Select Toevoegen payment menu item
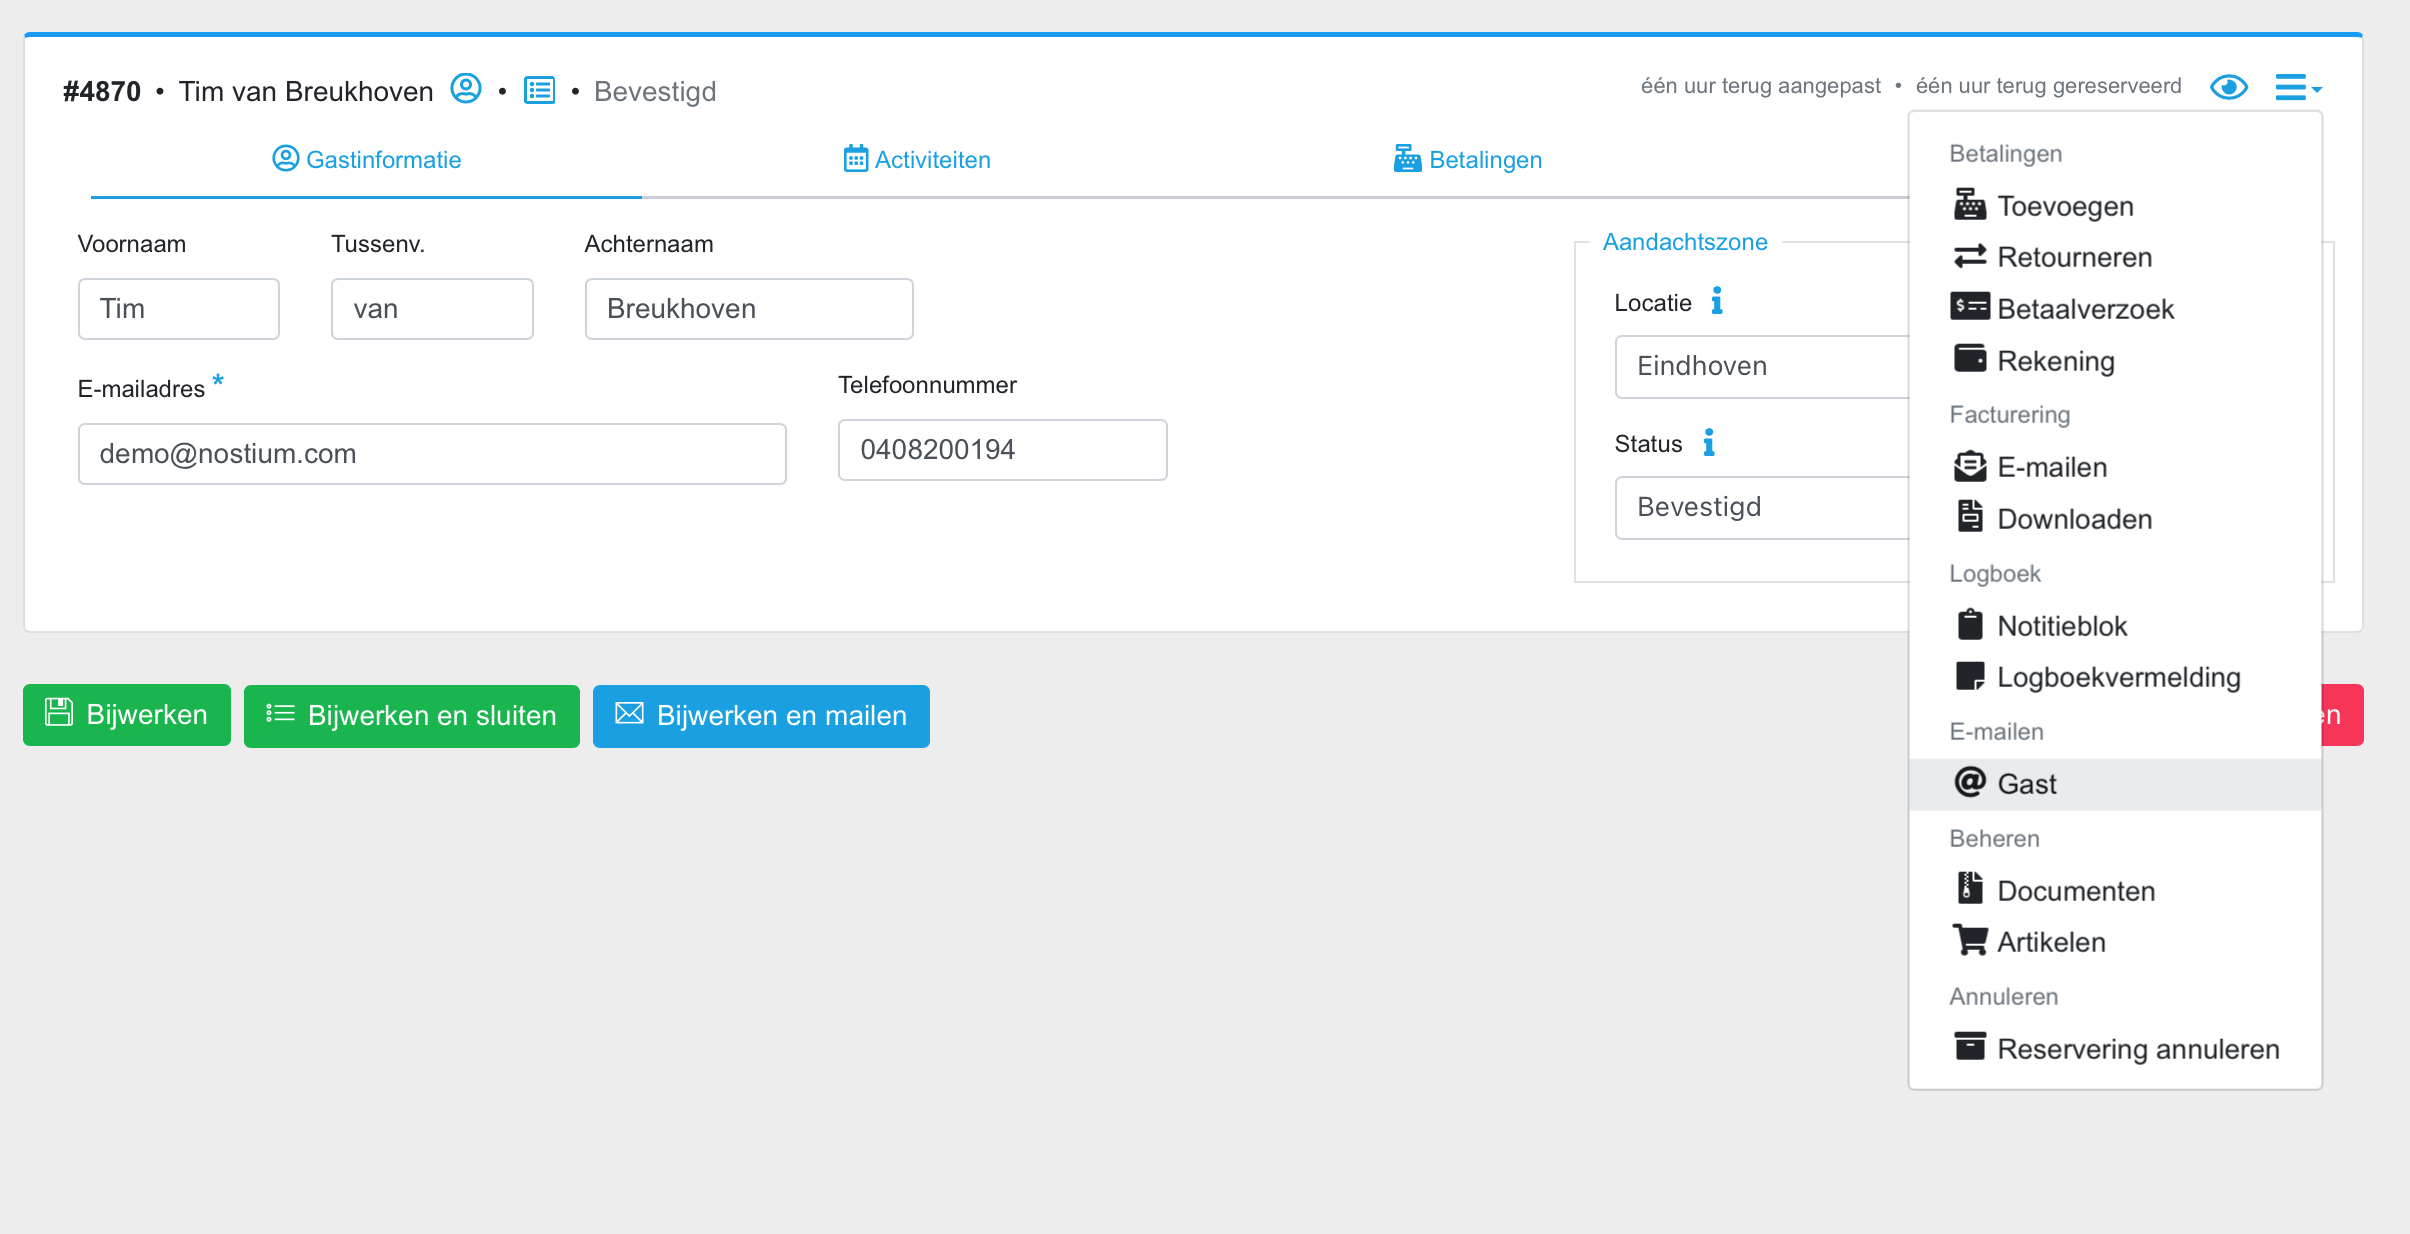Screen dimensions: 2410x1234 tap(2064, 206)
